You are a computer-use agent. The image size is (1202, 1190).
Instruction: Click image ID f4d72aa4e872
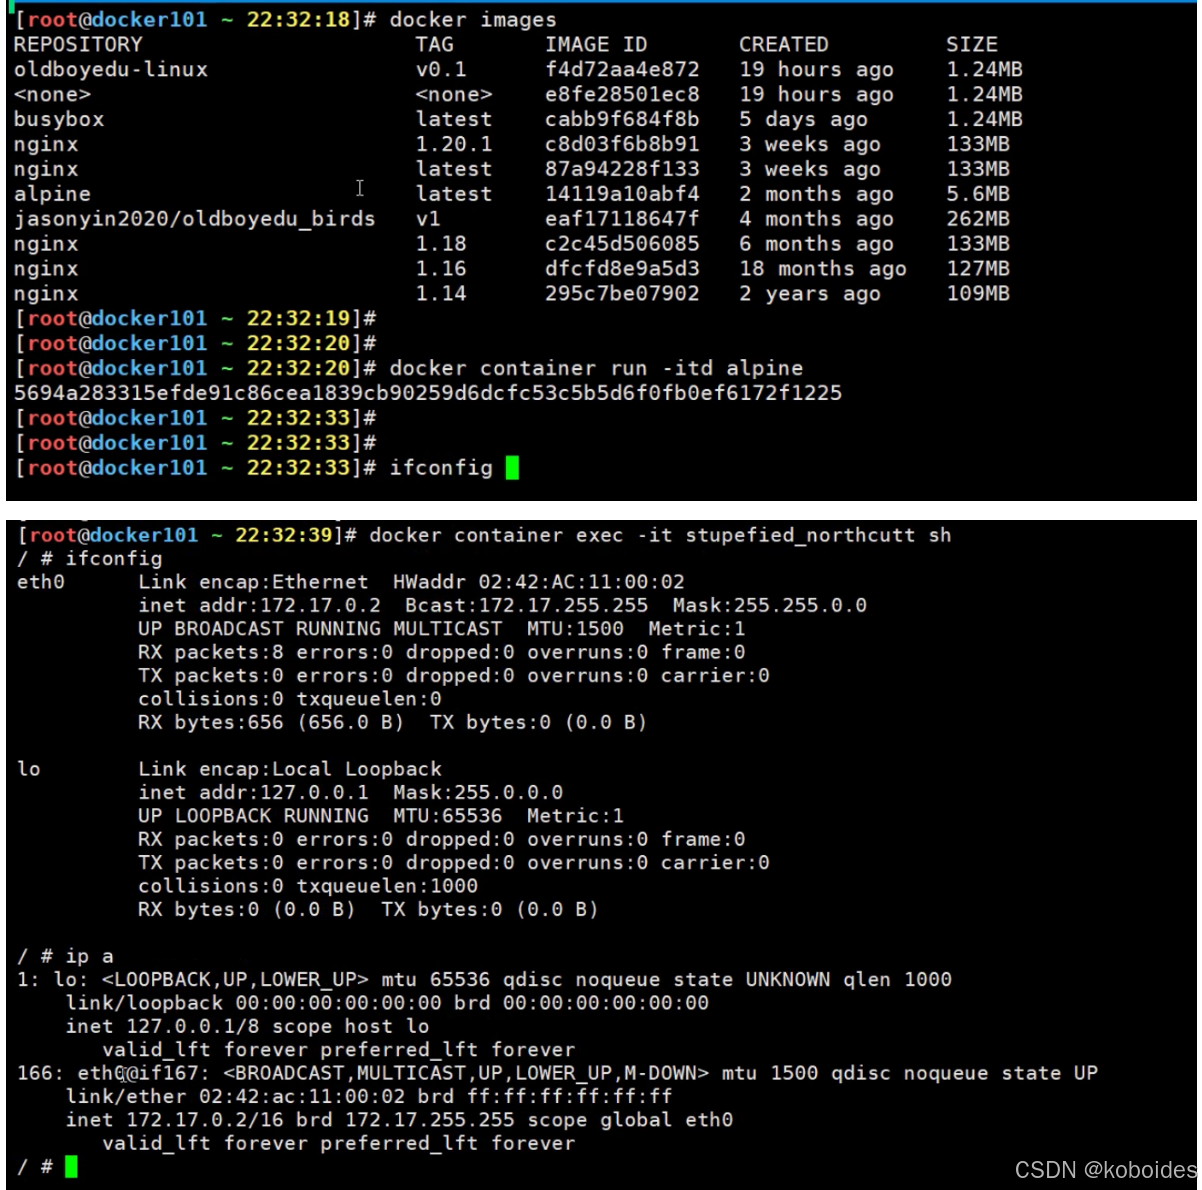622,70
